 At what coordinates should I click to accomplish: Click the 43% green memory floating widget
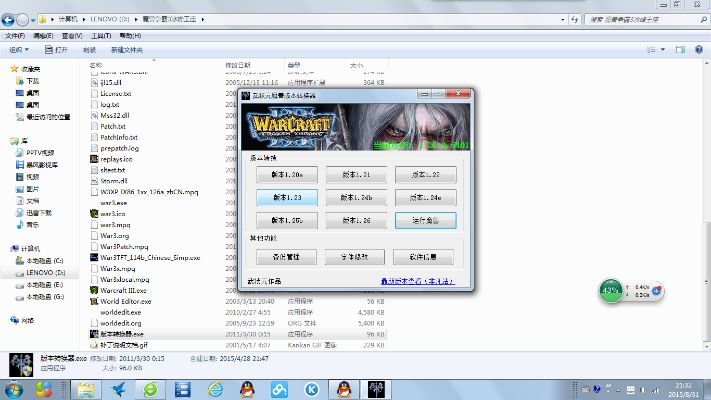(611, 290)
